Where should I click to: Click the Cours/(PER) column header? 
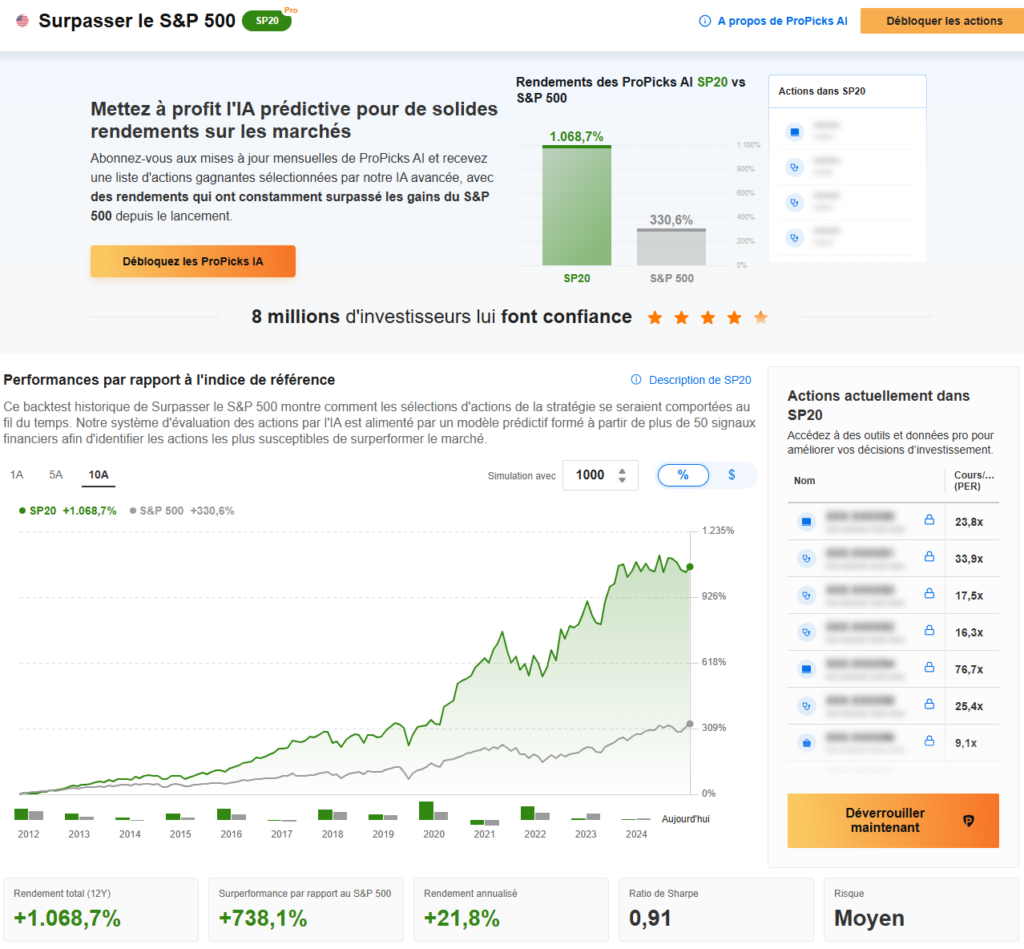(972, 481)
